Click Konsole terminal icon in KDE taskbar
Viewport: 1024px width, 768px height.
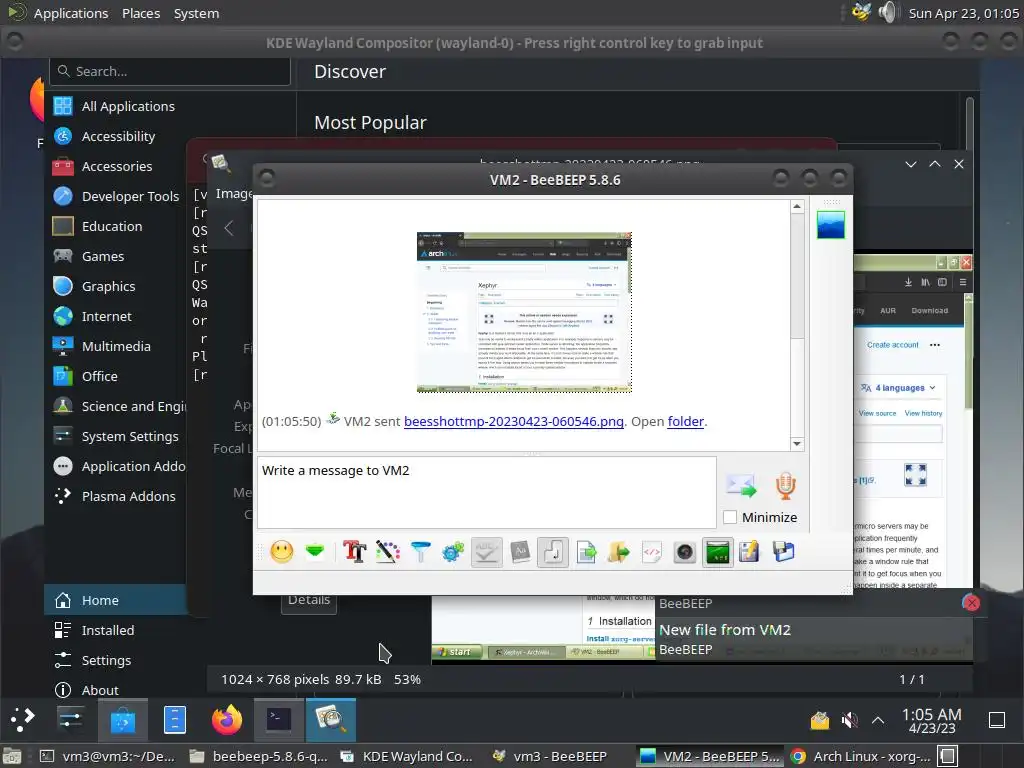point(279,720)
